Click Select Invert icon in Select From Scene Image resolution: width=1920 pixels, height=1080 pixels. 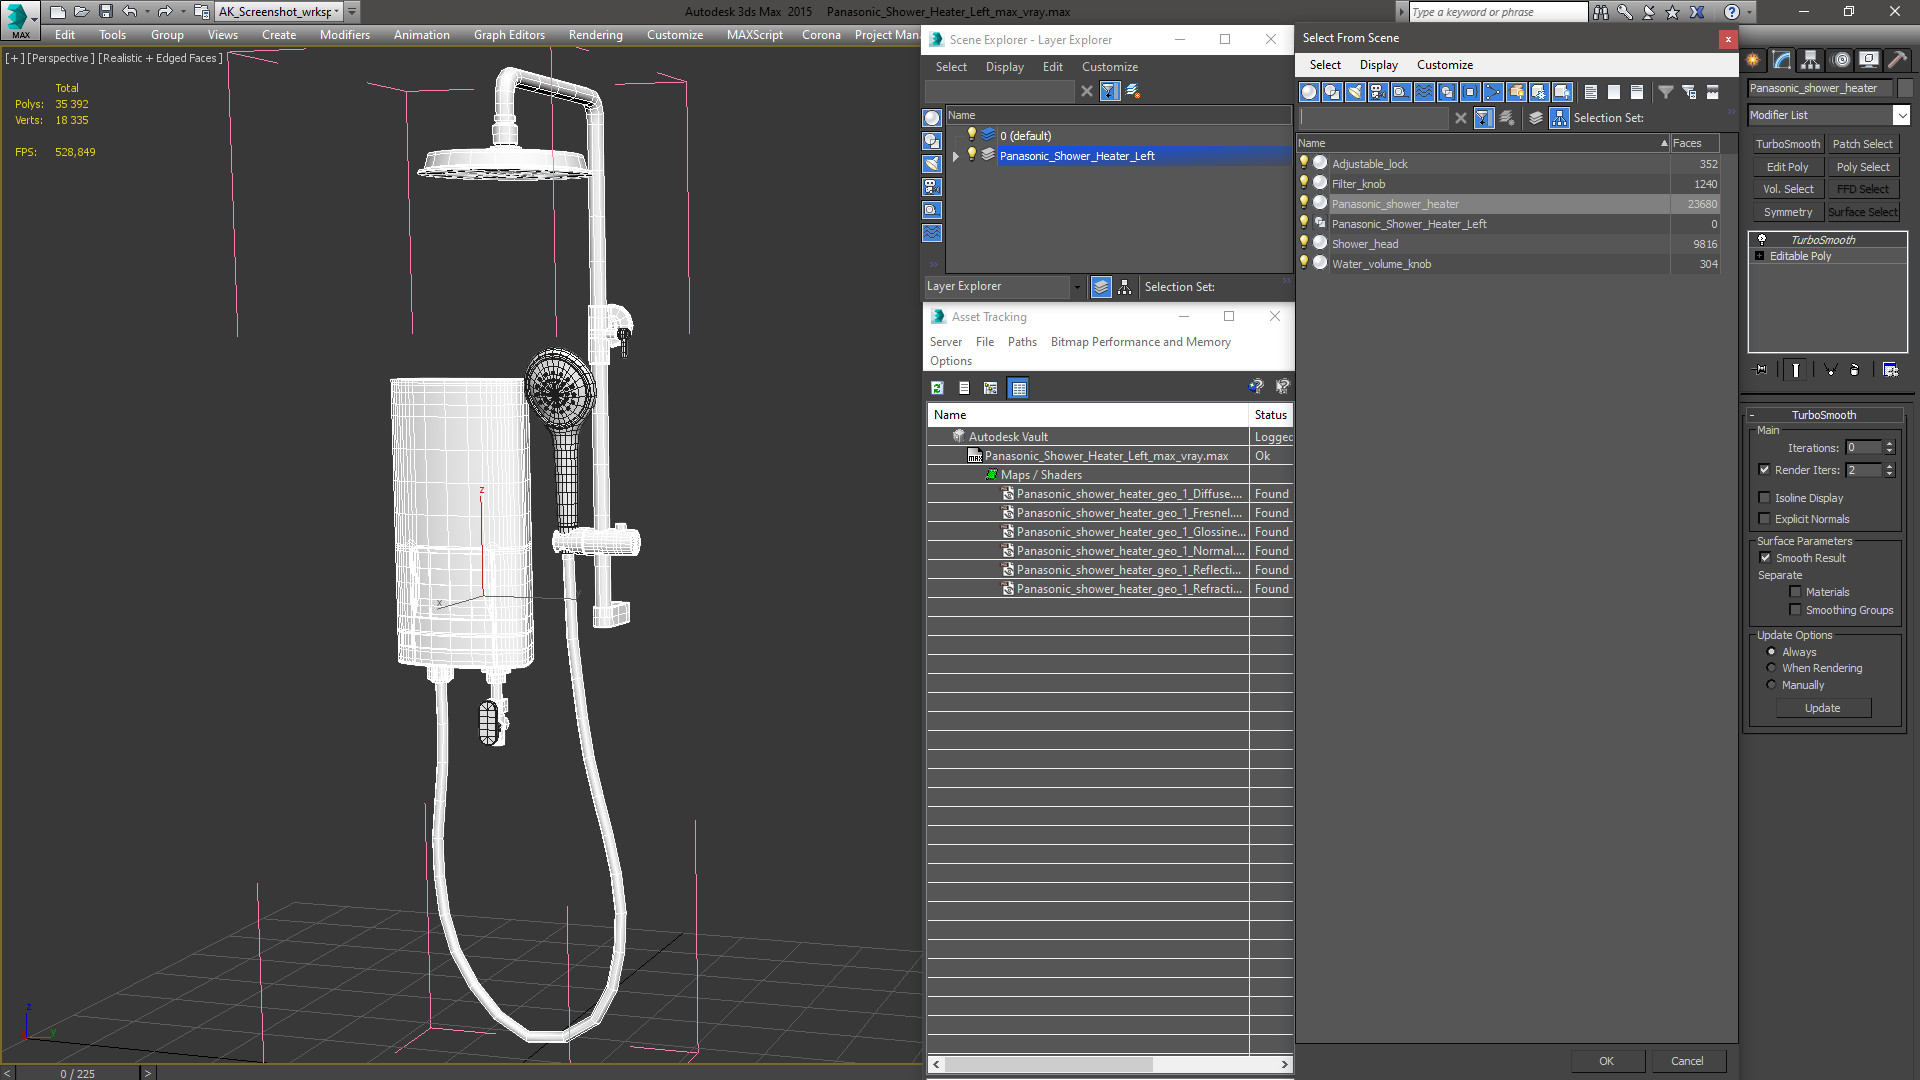click(1637, 92)
